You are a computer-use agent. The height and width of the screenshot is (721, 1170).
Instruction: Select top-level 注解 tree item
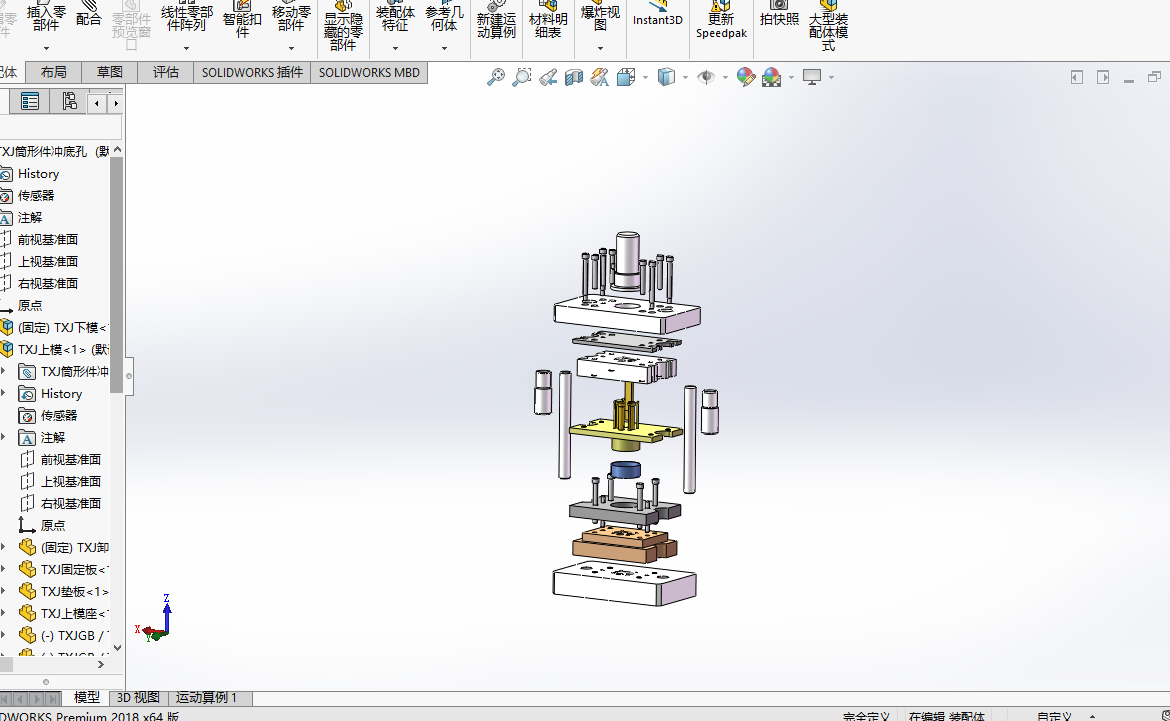(x=30, y=218)
